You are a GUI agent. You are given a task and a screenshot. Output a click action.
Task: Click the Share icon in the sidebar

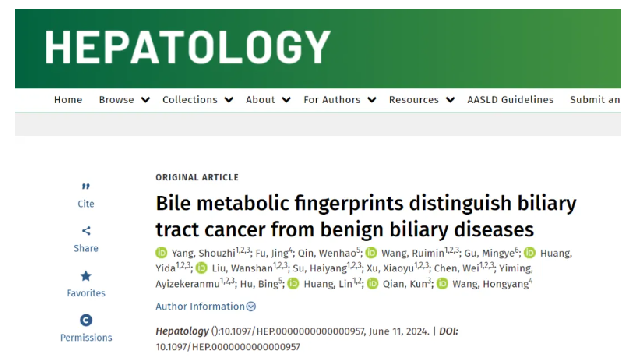click(x=86, y=231)
